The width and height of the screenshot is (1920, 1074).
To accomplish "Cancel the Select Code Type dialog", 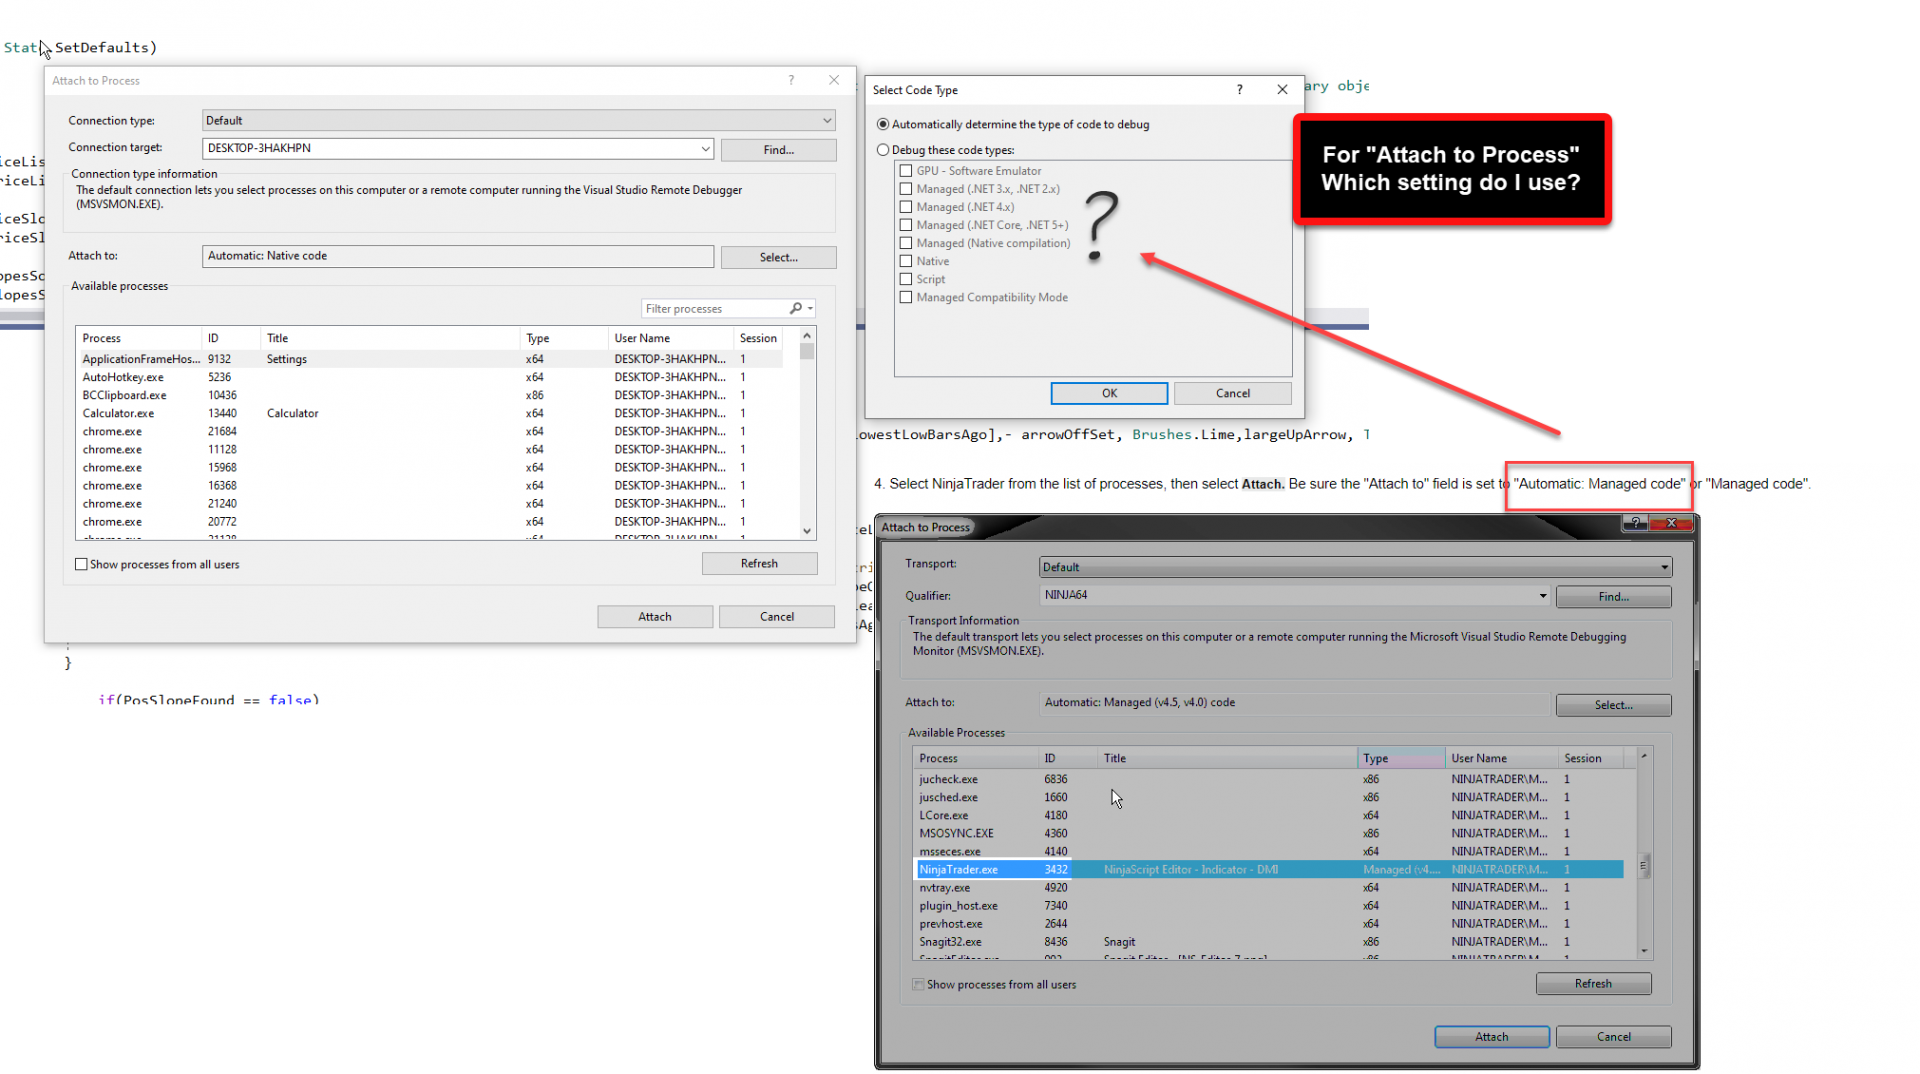I will coord(1233,394).
